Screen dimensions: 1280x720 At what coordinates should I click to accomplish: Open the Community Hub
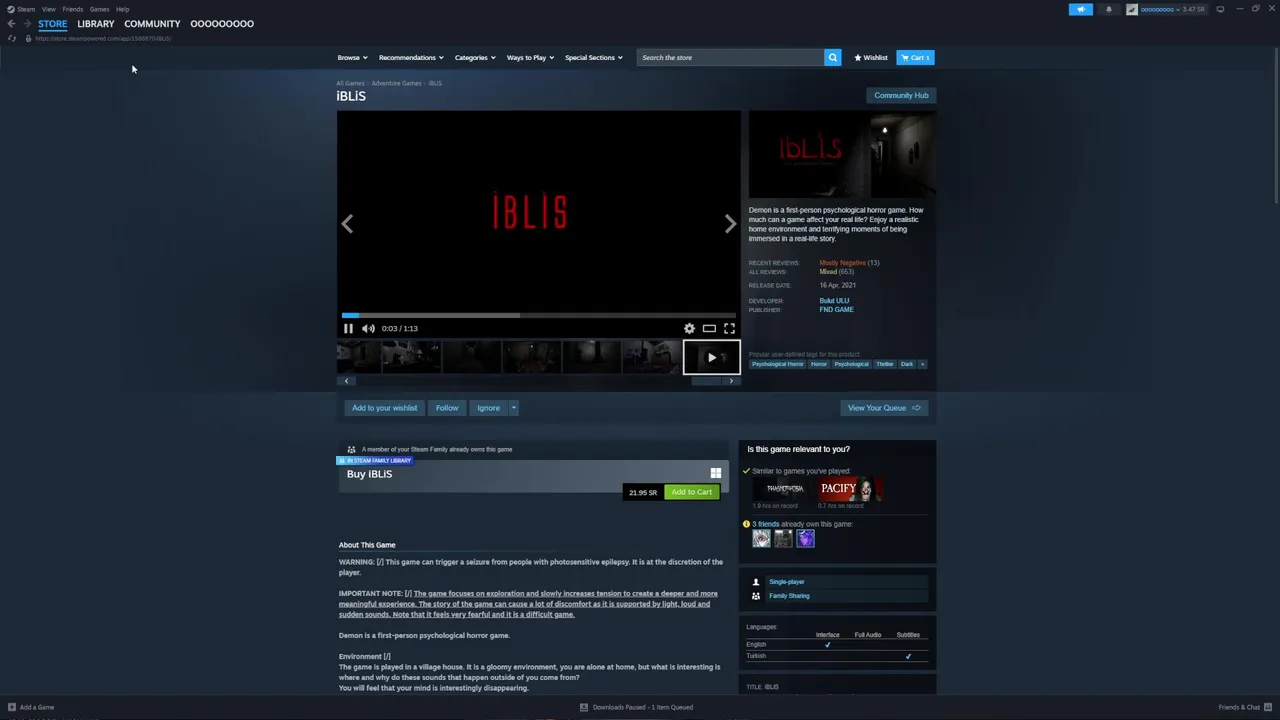pos(901,95)
